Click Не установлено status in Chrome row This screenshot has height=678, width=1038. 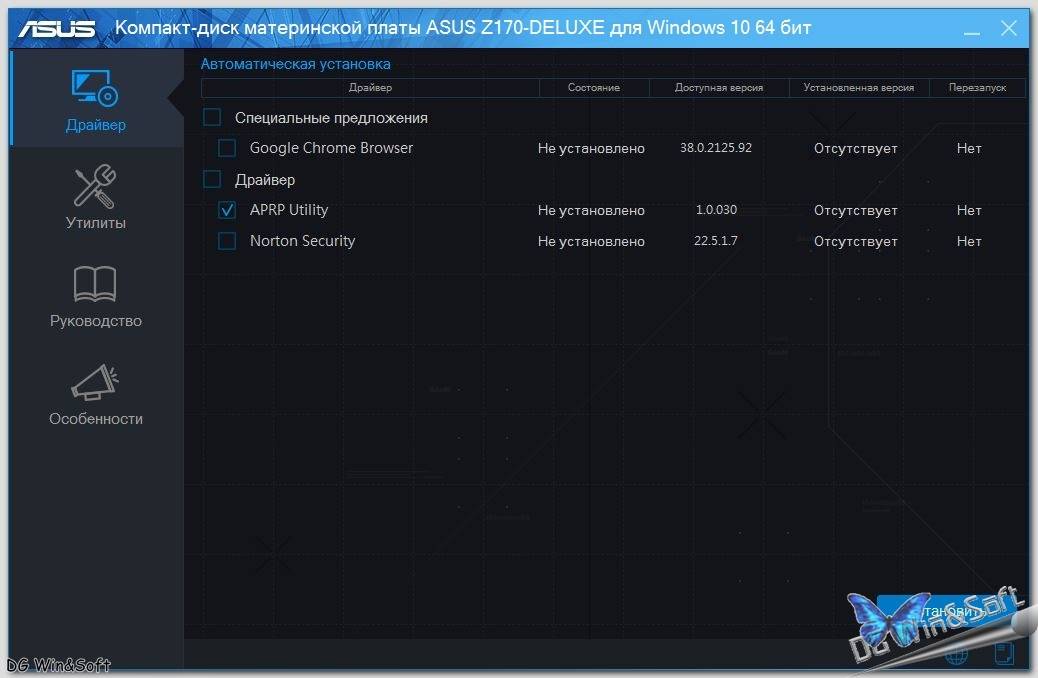pos(591,148)
